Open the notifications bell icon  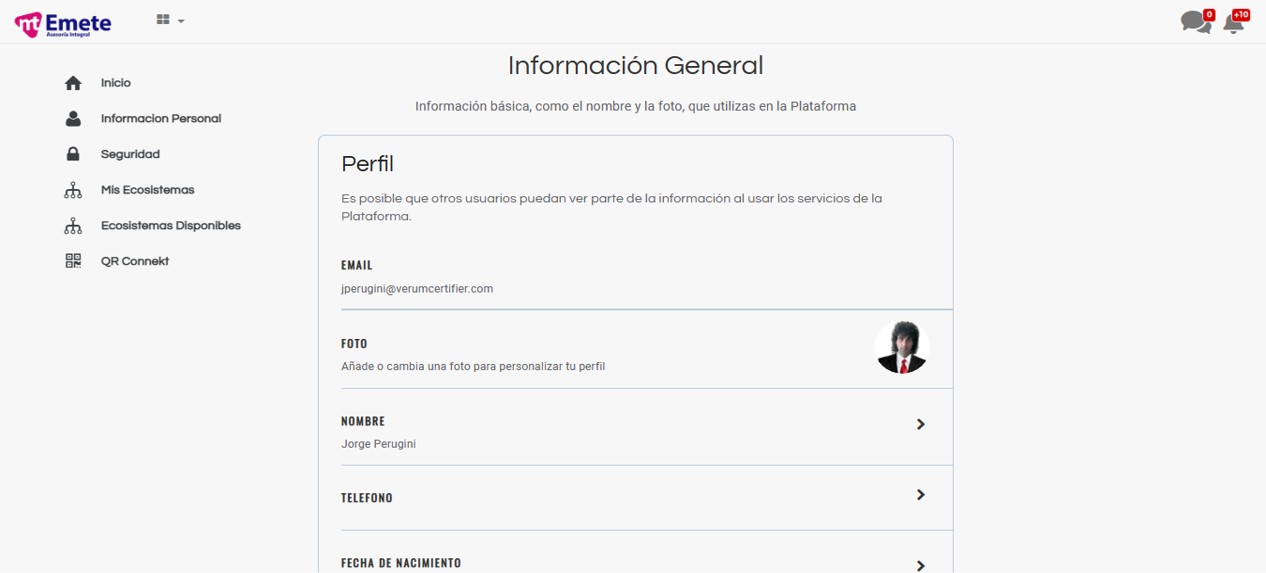click(1234, 24)
